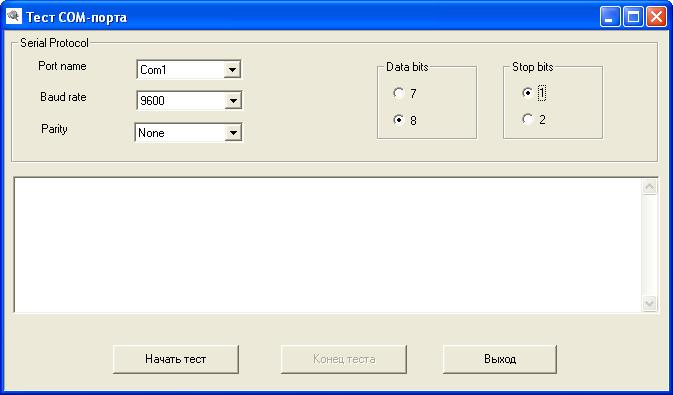Select 7 data bits radio button
The width and height of the screenshot is (673, 395).
click(x=398, y=93)
